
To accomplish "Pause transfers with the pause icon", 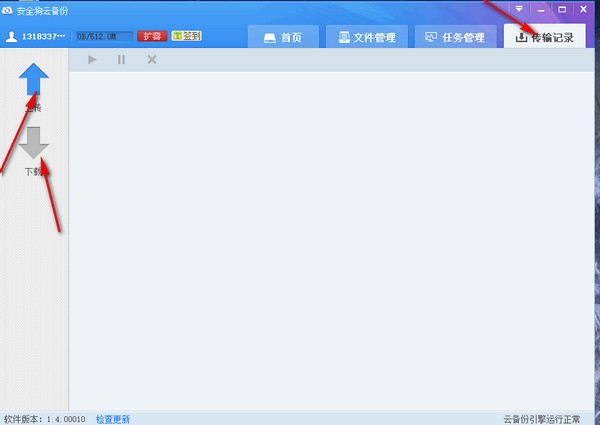I will (122, 60).
